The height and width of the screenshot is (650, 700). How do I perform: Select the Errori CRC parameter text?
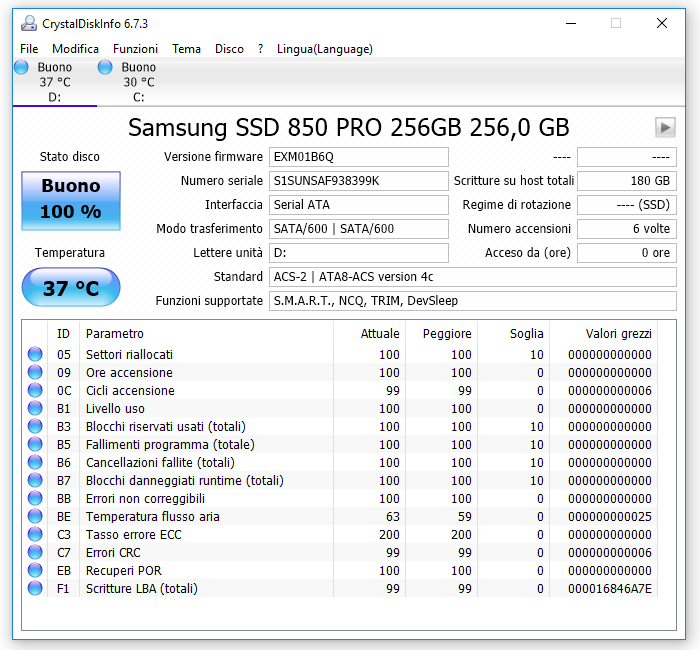113,553
